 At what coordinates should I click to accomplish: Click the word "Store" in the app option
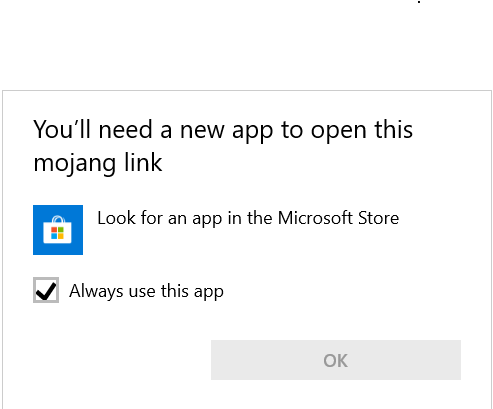pos(378,218)
